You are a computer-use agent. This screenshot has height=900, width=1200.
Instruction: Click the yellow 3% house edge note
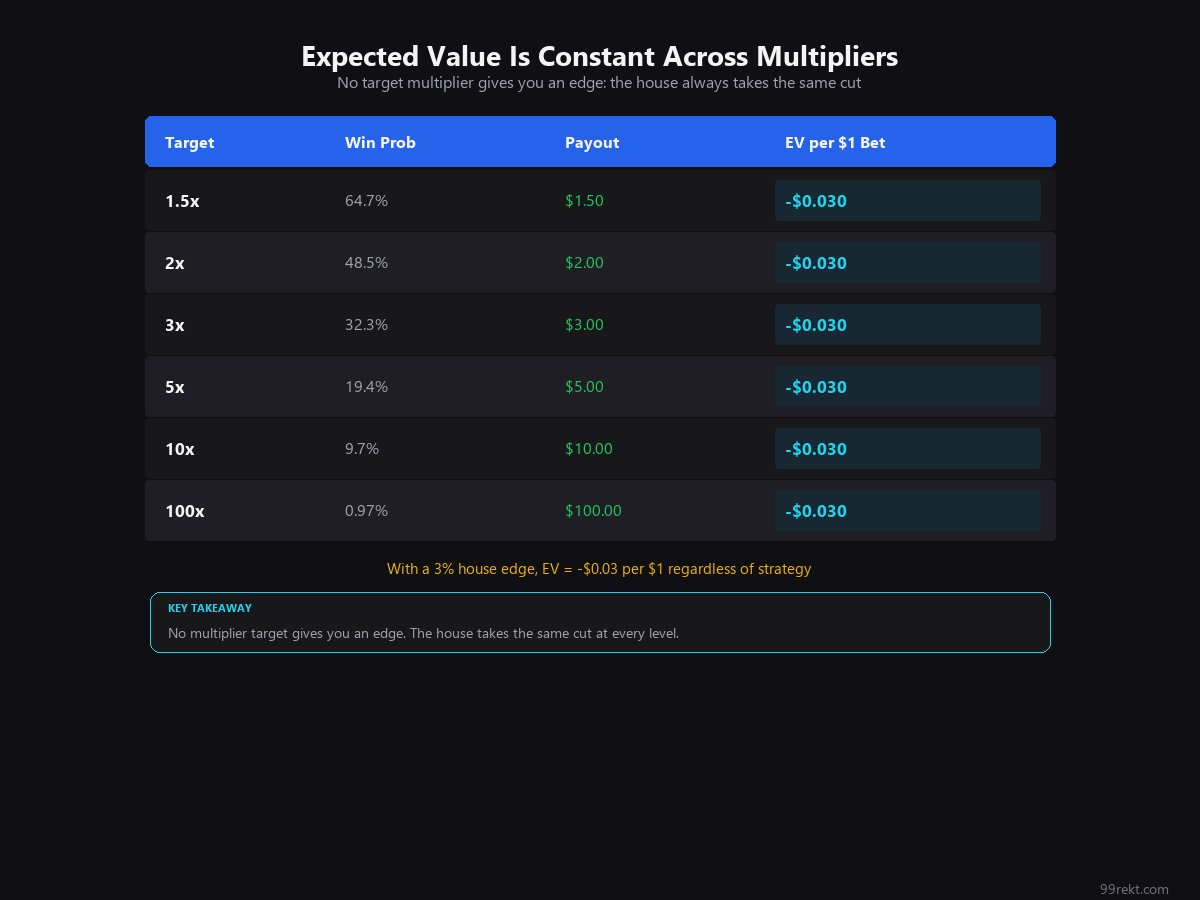tap(599, 569)
